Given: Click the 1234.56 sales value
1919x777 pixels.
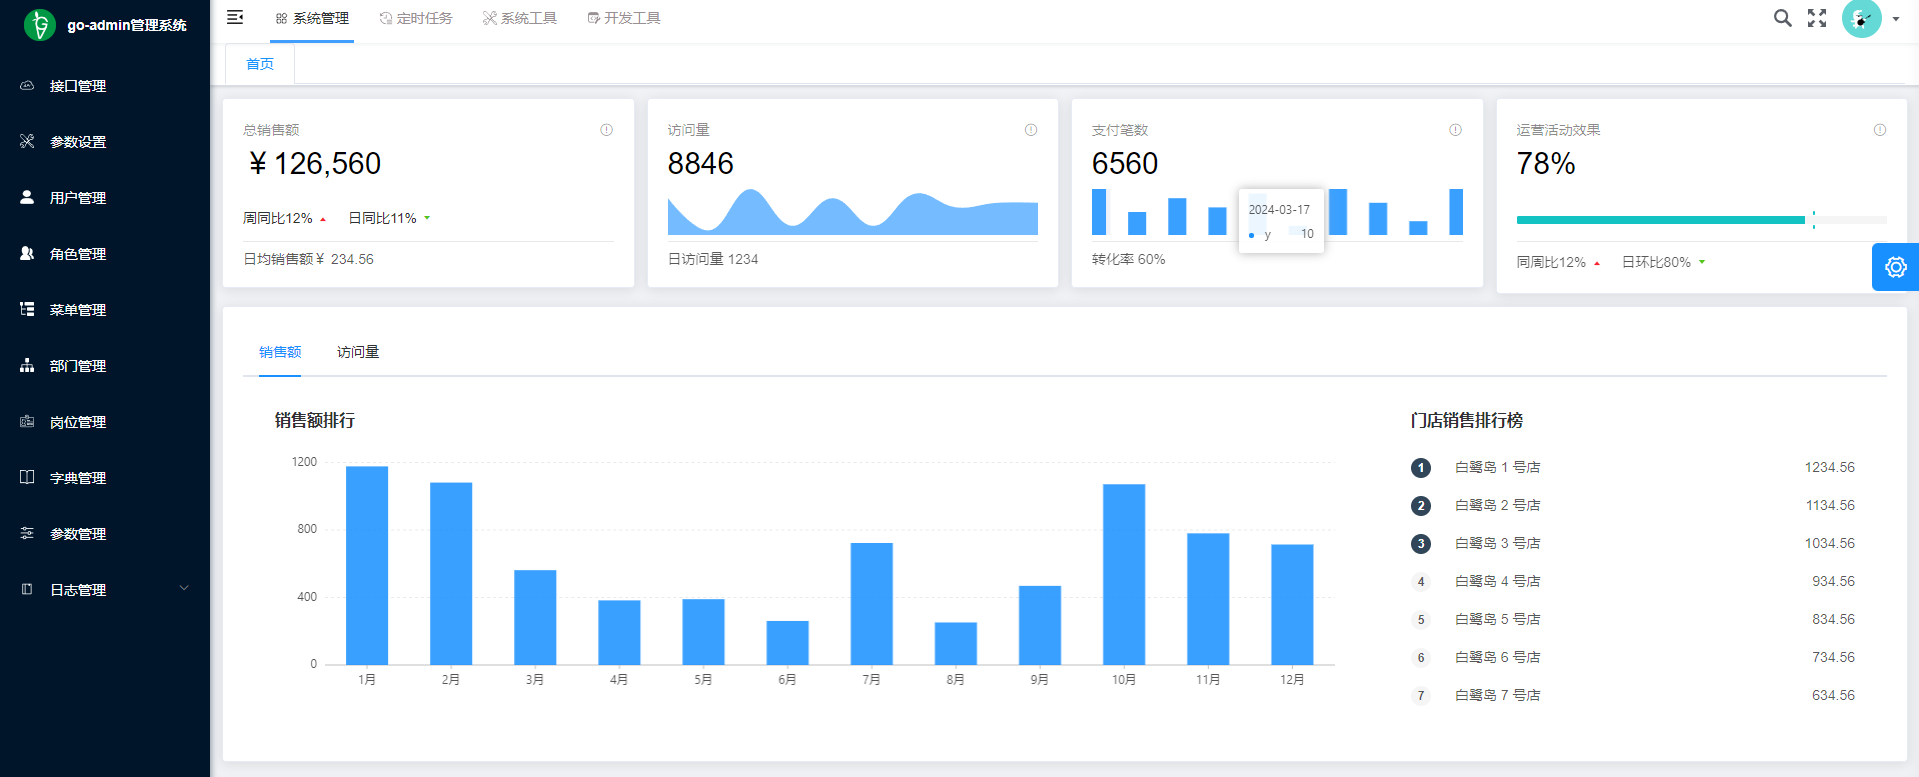Looking at the screenshot, I should [1829, 467].
